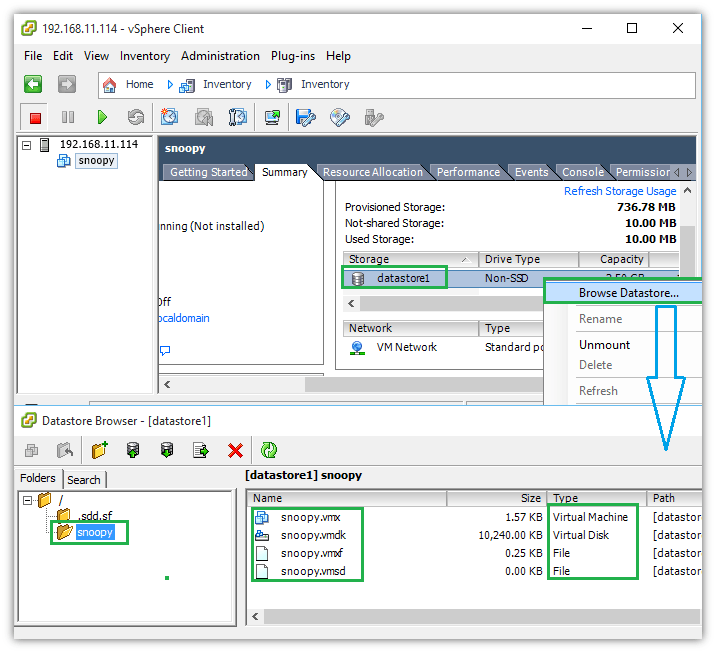Image resolution: width=716 pixels, height=653 pixels.
Task: Show the previous tabs with left arrow
Action: tap(677, 172)
